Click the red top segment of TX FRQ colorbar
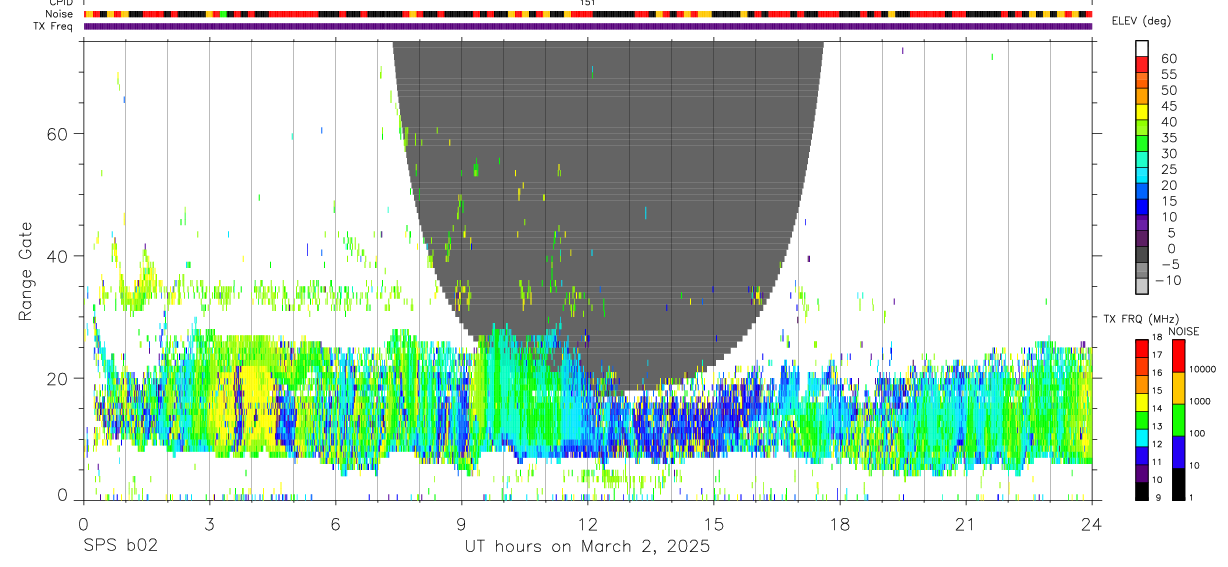Image resolution: width=1228 pixels, height=567 pixels. tap(1142, 349)
